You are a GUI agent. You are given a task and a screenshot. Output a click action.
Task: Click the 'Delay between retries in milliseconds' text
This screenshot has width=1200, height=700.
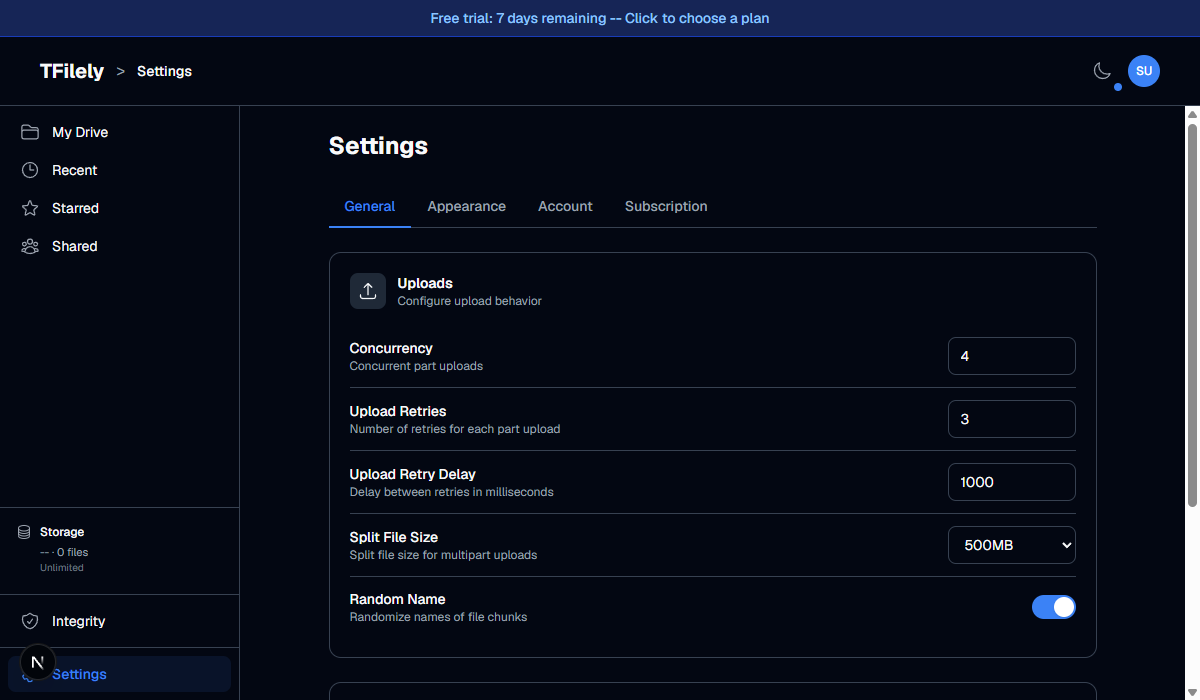(451, 492)
